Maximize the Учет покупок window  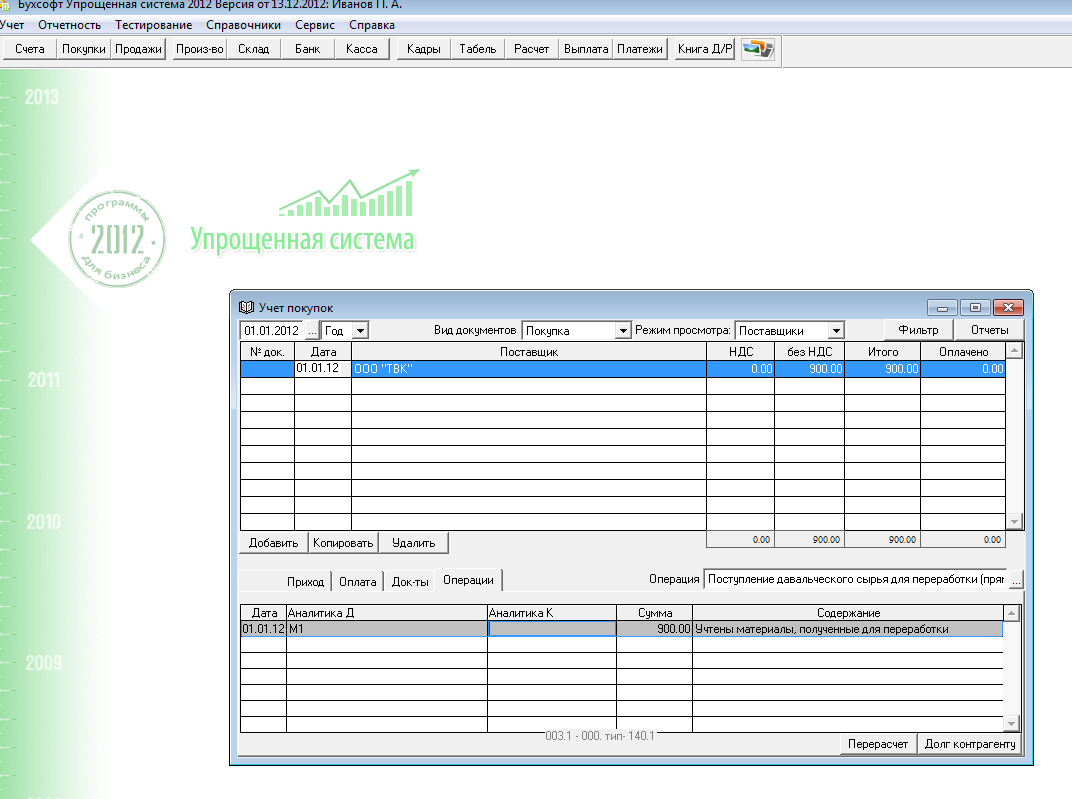(975, 308)
